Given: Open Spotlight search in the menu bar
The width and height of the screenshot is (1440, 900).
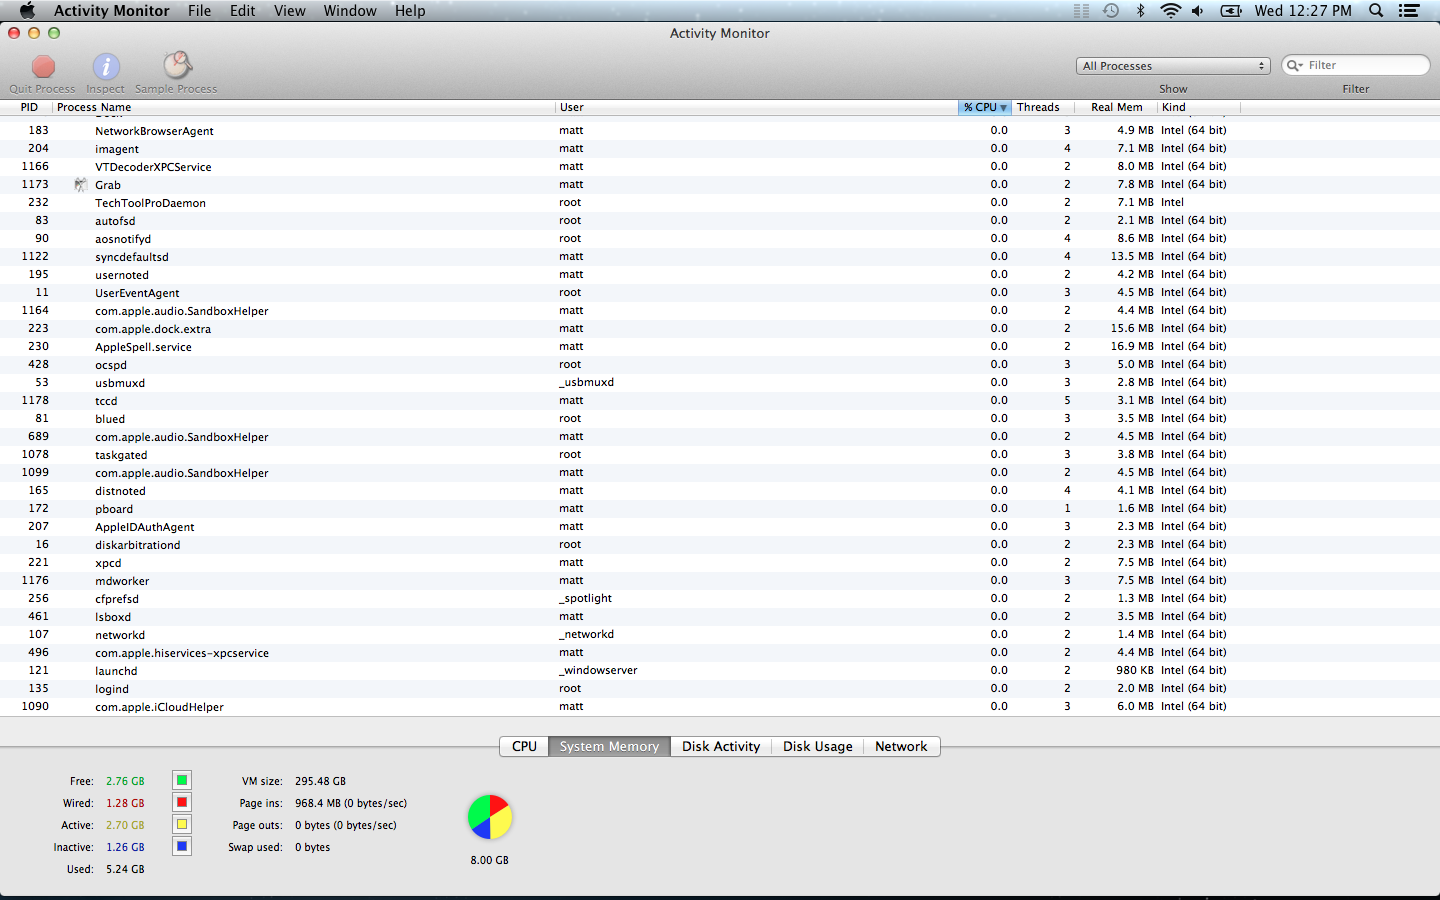Looking at the screenshot, I should pyautogui.click(x=1376, y=10).
